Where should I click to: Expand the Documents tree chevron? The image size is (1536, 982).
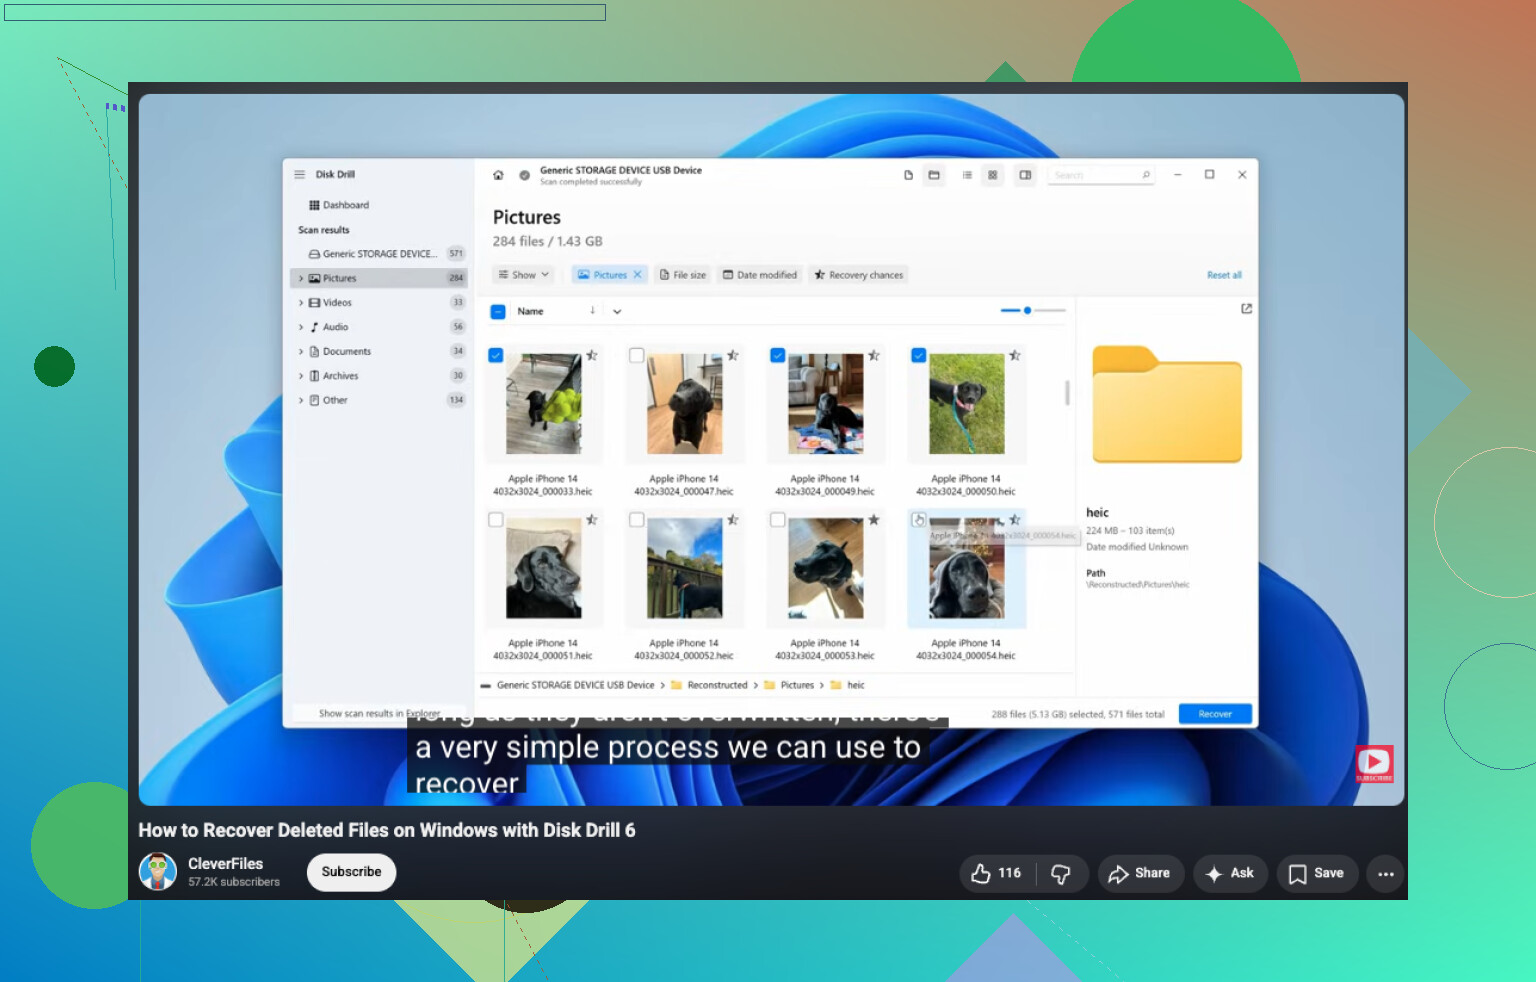(x=301, y=351)
